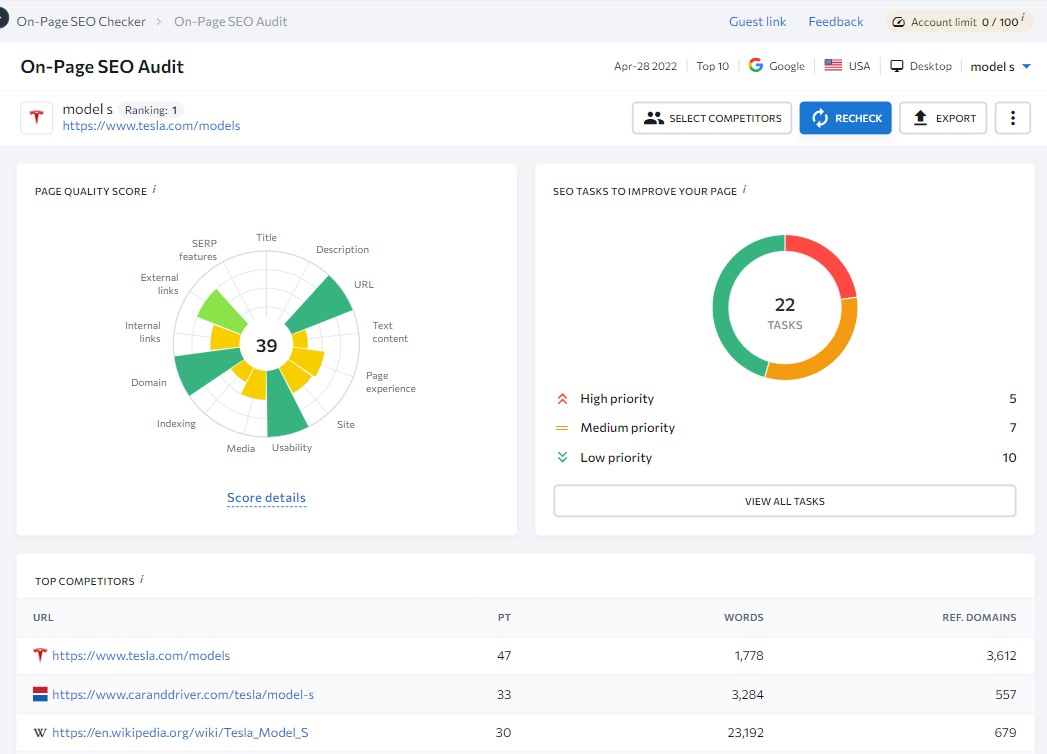Sort by REF. DOMAINS column header

pyautogui.click(x=979, y=617)
